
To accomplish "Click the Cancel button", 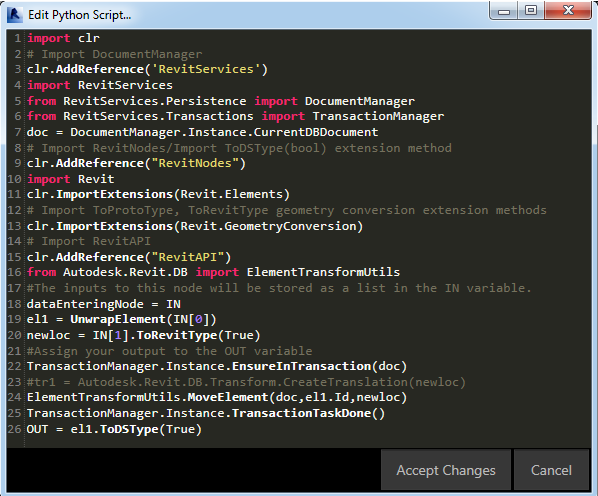I will [x=551, y=470].
